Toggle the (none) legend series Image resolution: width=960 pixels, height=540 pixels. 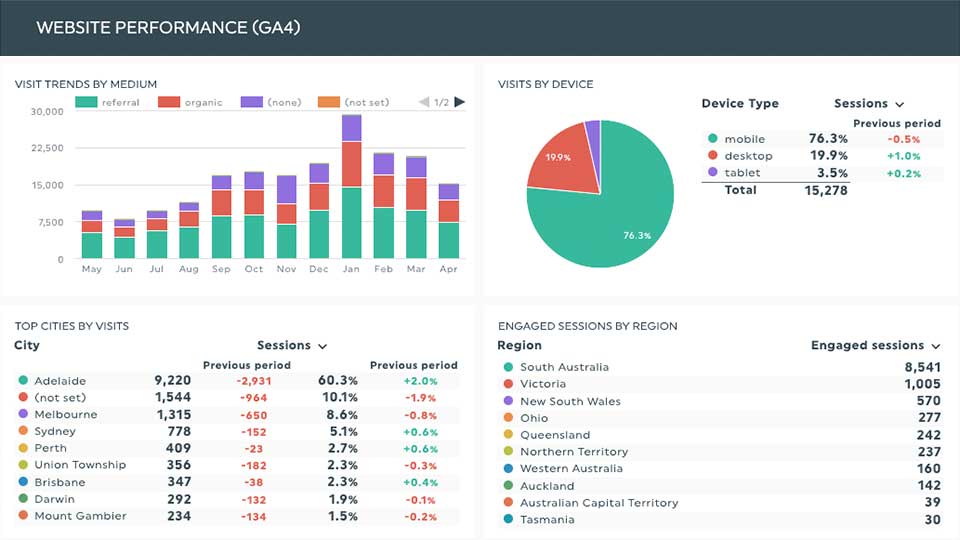(x=271, y=102)
